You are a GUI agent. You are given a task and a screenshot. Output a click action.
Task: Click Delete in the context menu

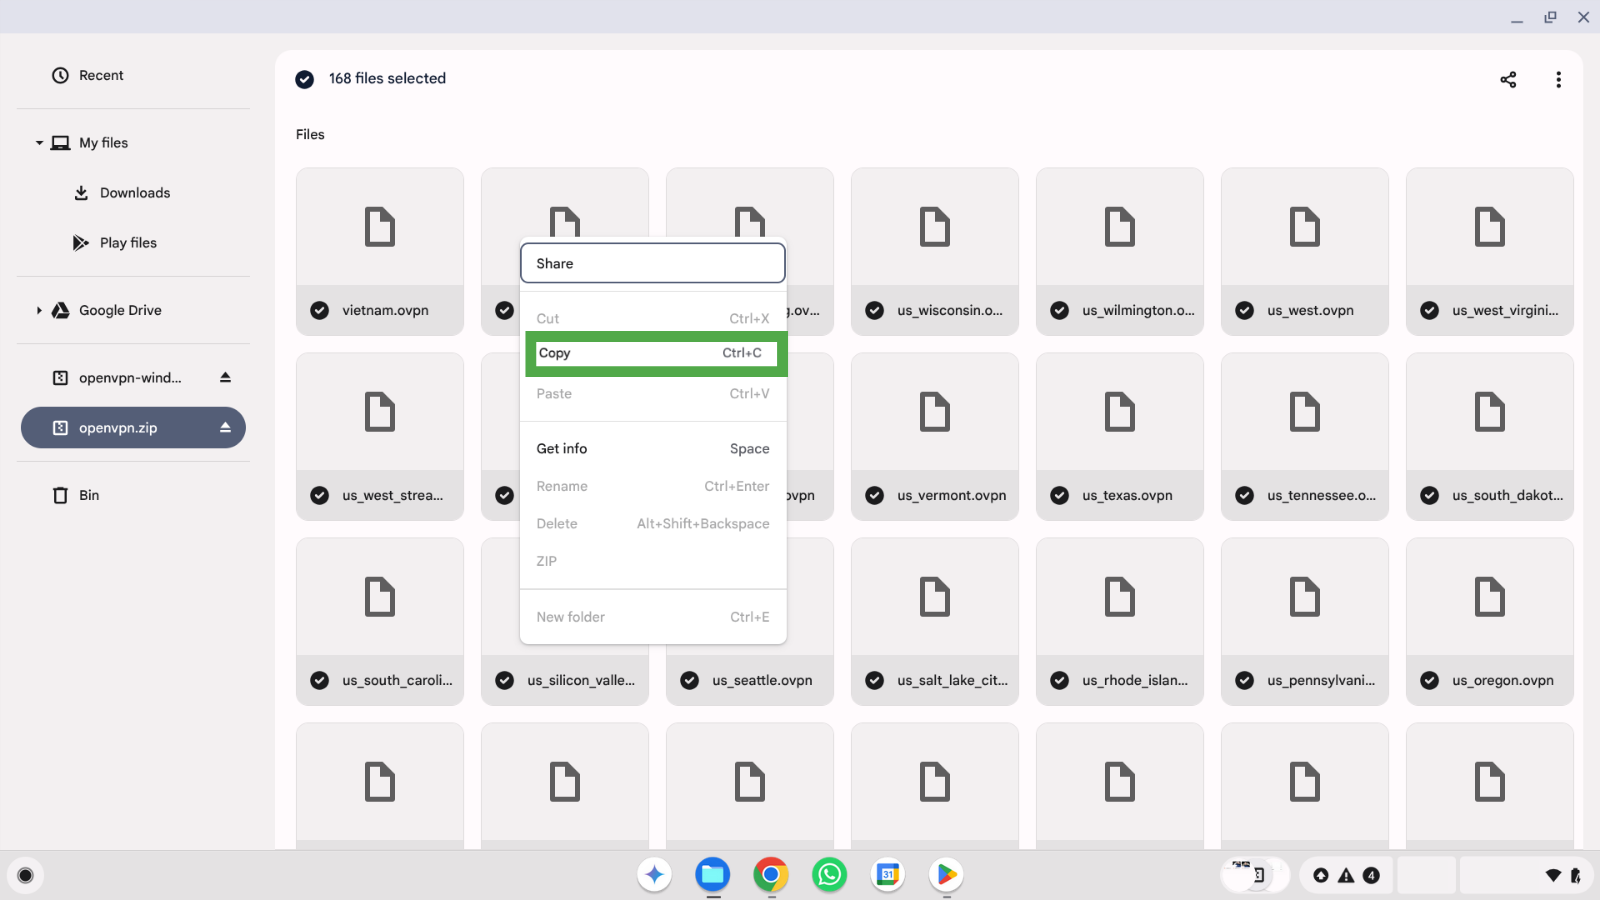coord(653,524)
